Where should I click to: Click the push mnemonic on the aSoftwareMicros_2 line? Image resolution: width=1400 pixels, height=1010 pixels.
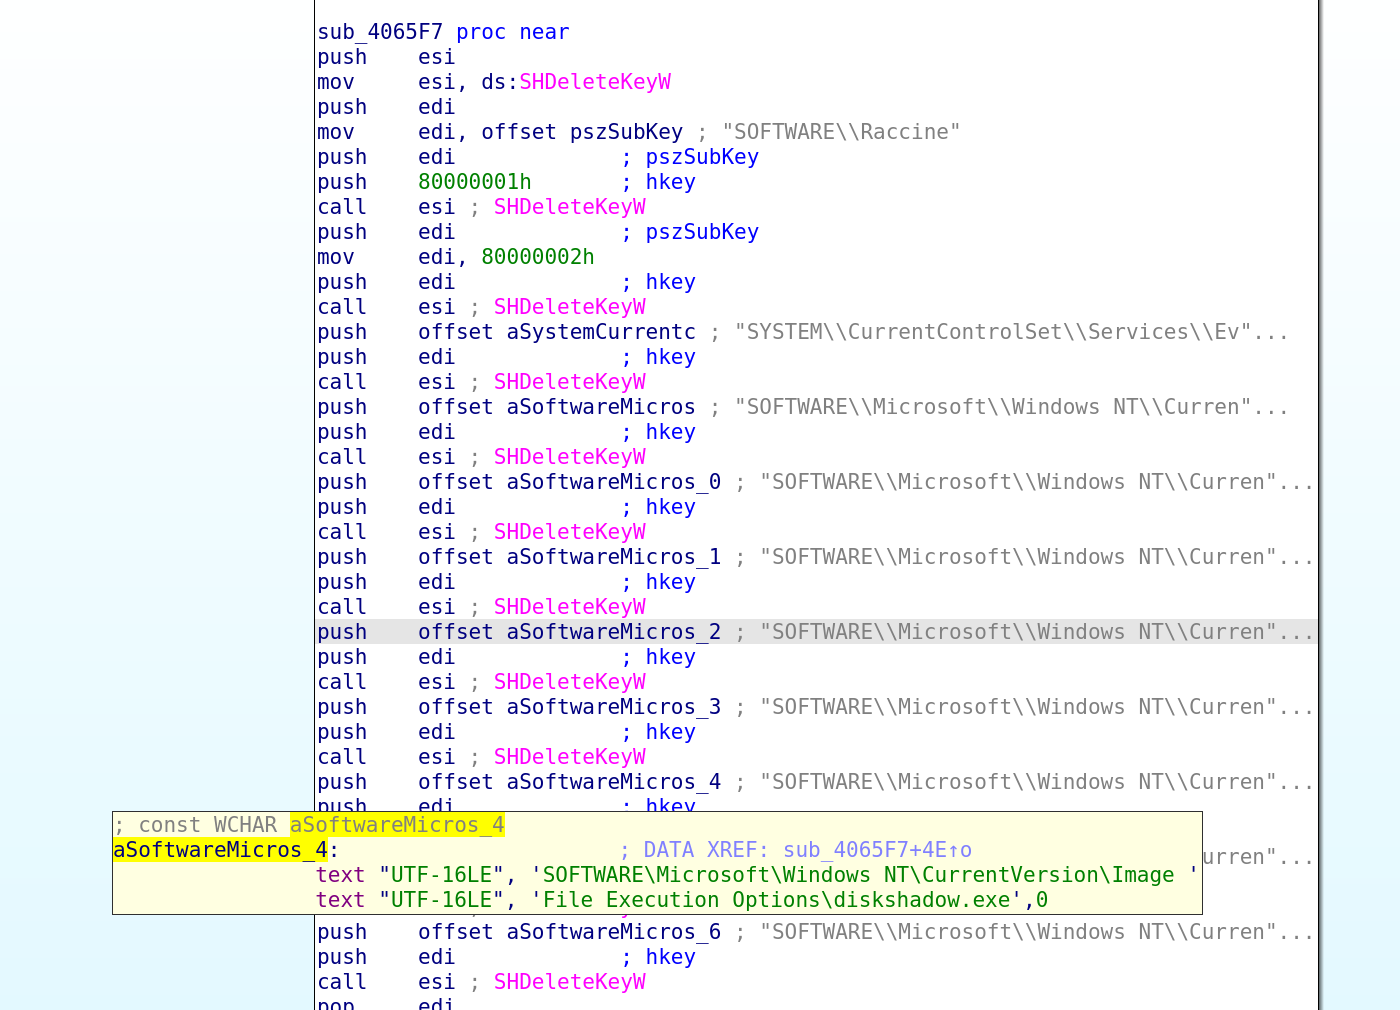click(x=342, y=632)
